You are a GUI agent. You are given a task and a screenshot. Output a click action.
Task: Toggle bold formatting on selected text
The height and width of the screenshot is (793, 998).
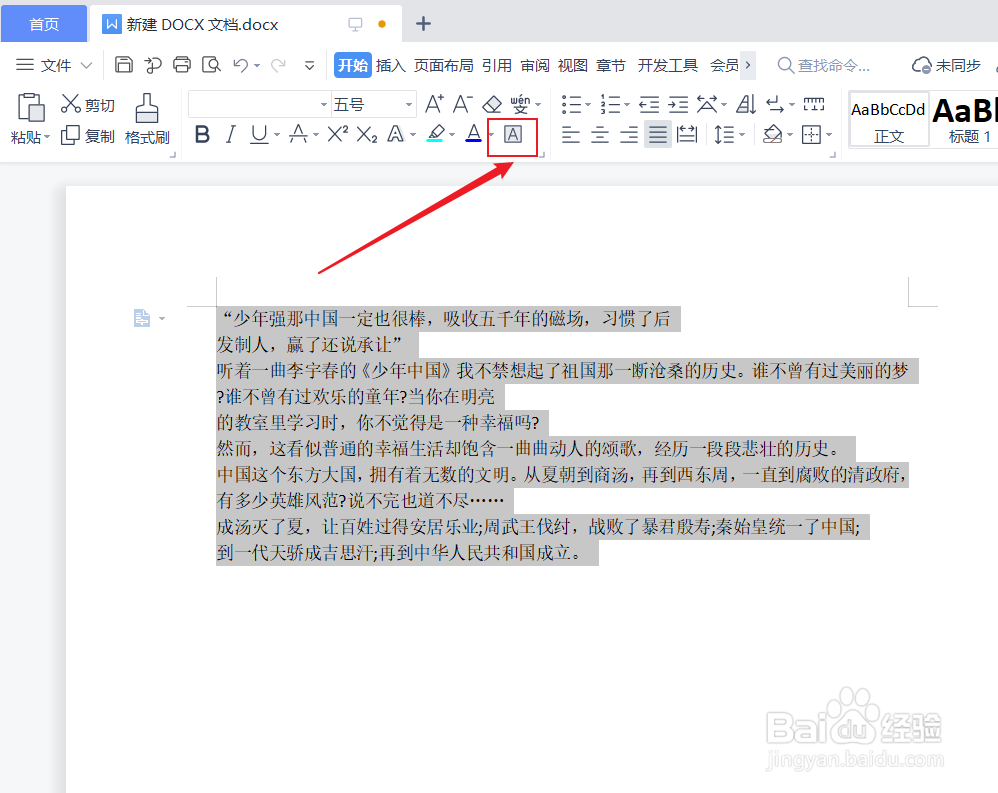coord(202,134)
